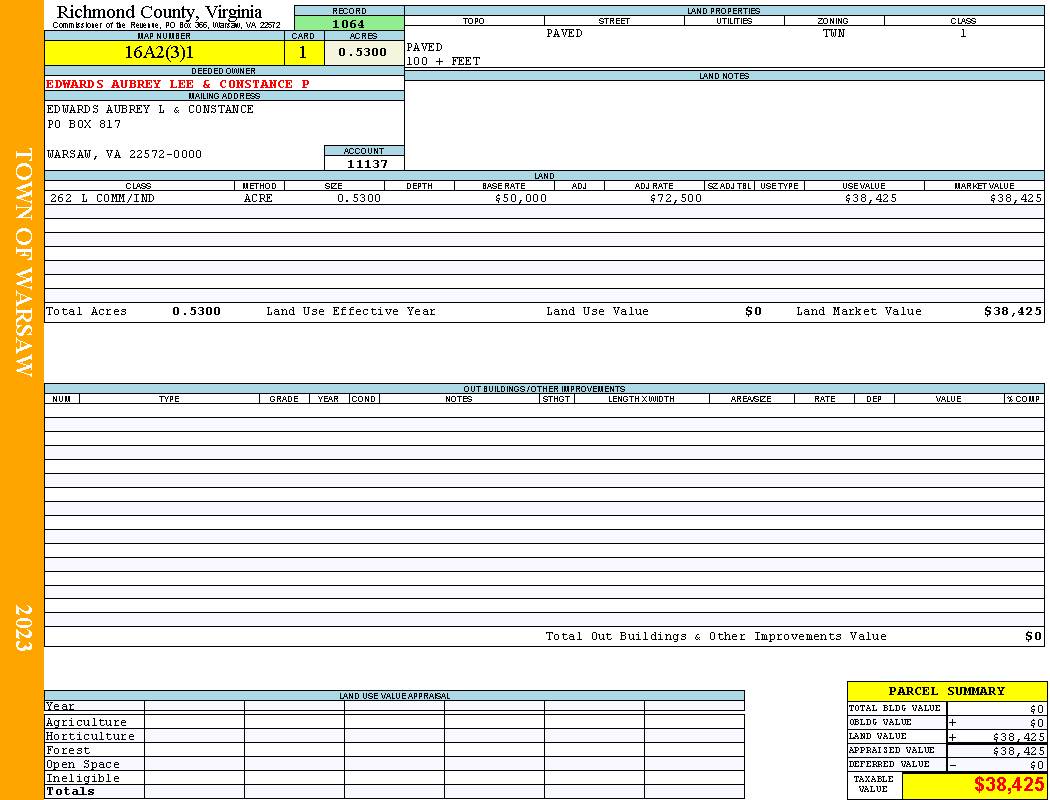The height and width of the screenshot is (800, 1050).
Task: Click the OUT BUILDINGS/OTHER IMPROVEMENTS header
Action: coord(544,389)
